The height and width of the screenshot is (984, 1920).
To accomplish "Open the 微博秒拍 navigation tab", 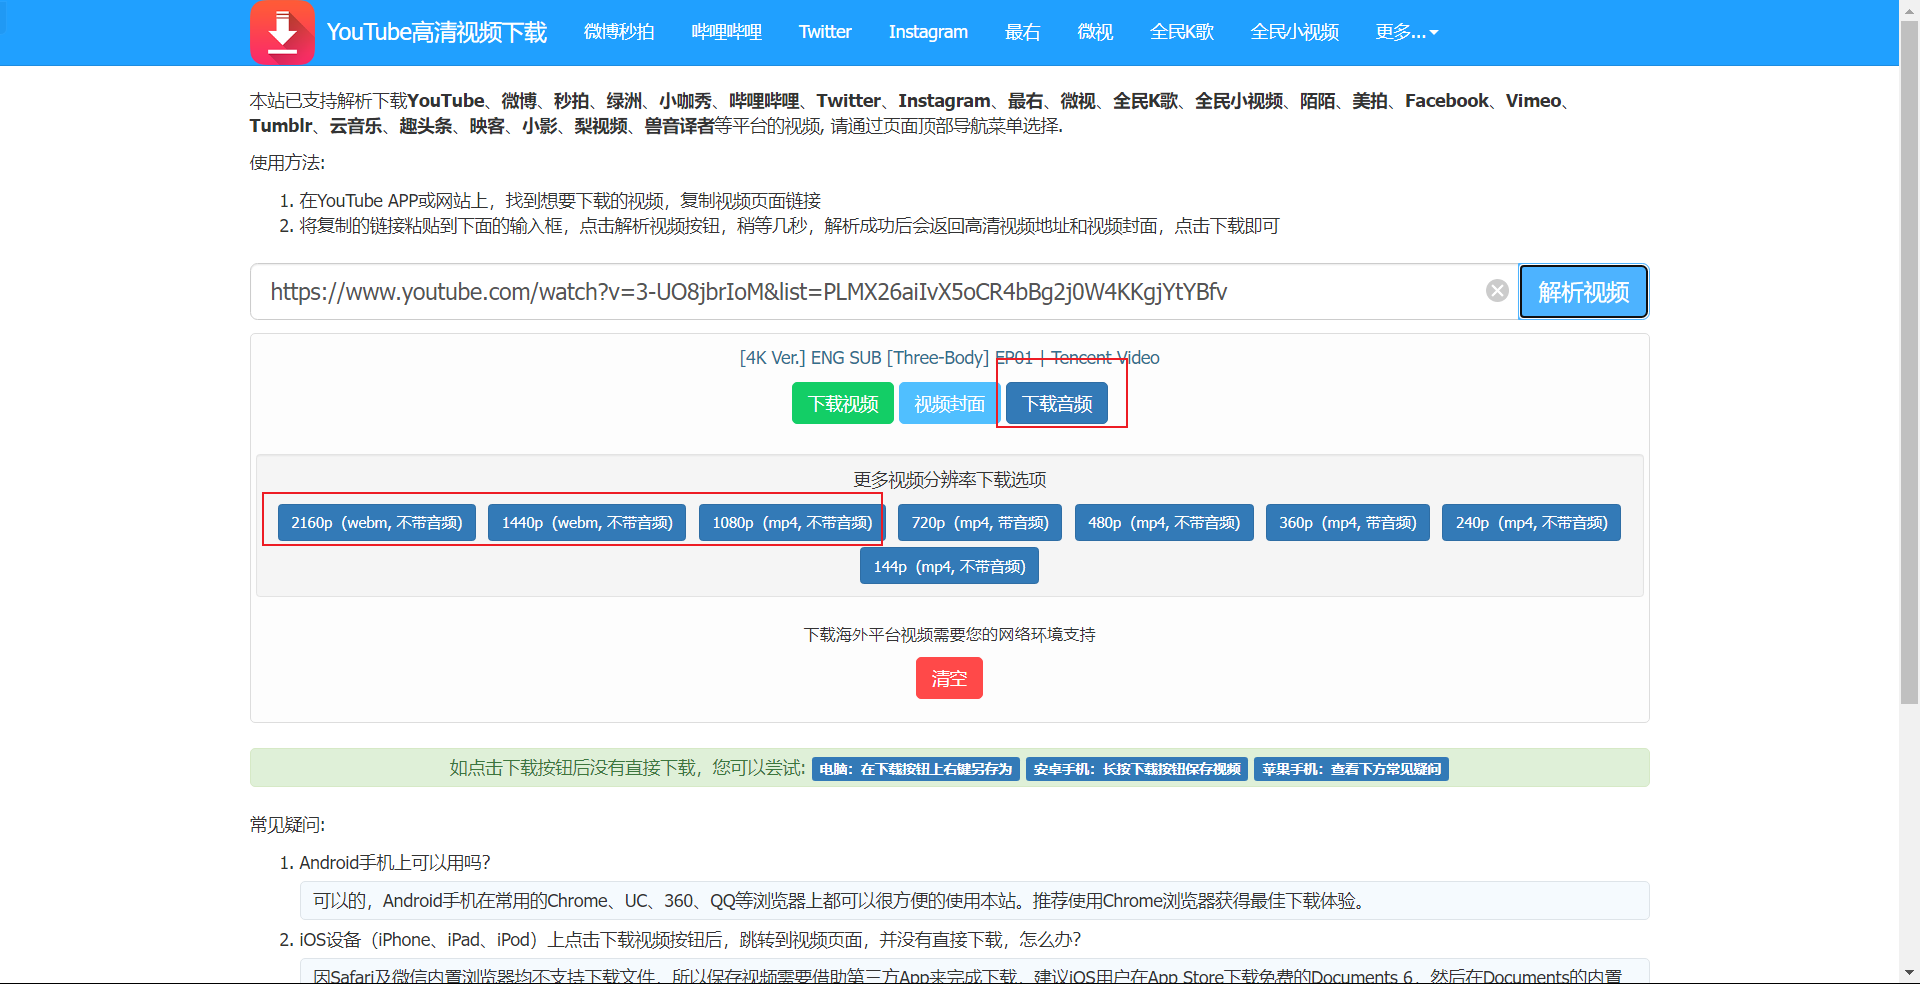I will coord(619,32).
